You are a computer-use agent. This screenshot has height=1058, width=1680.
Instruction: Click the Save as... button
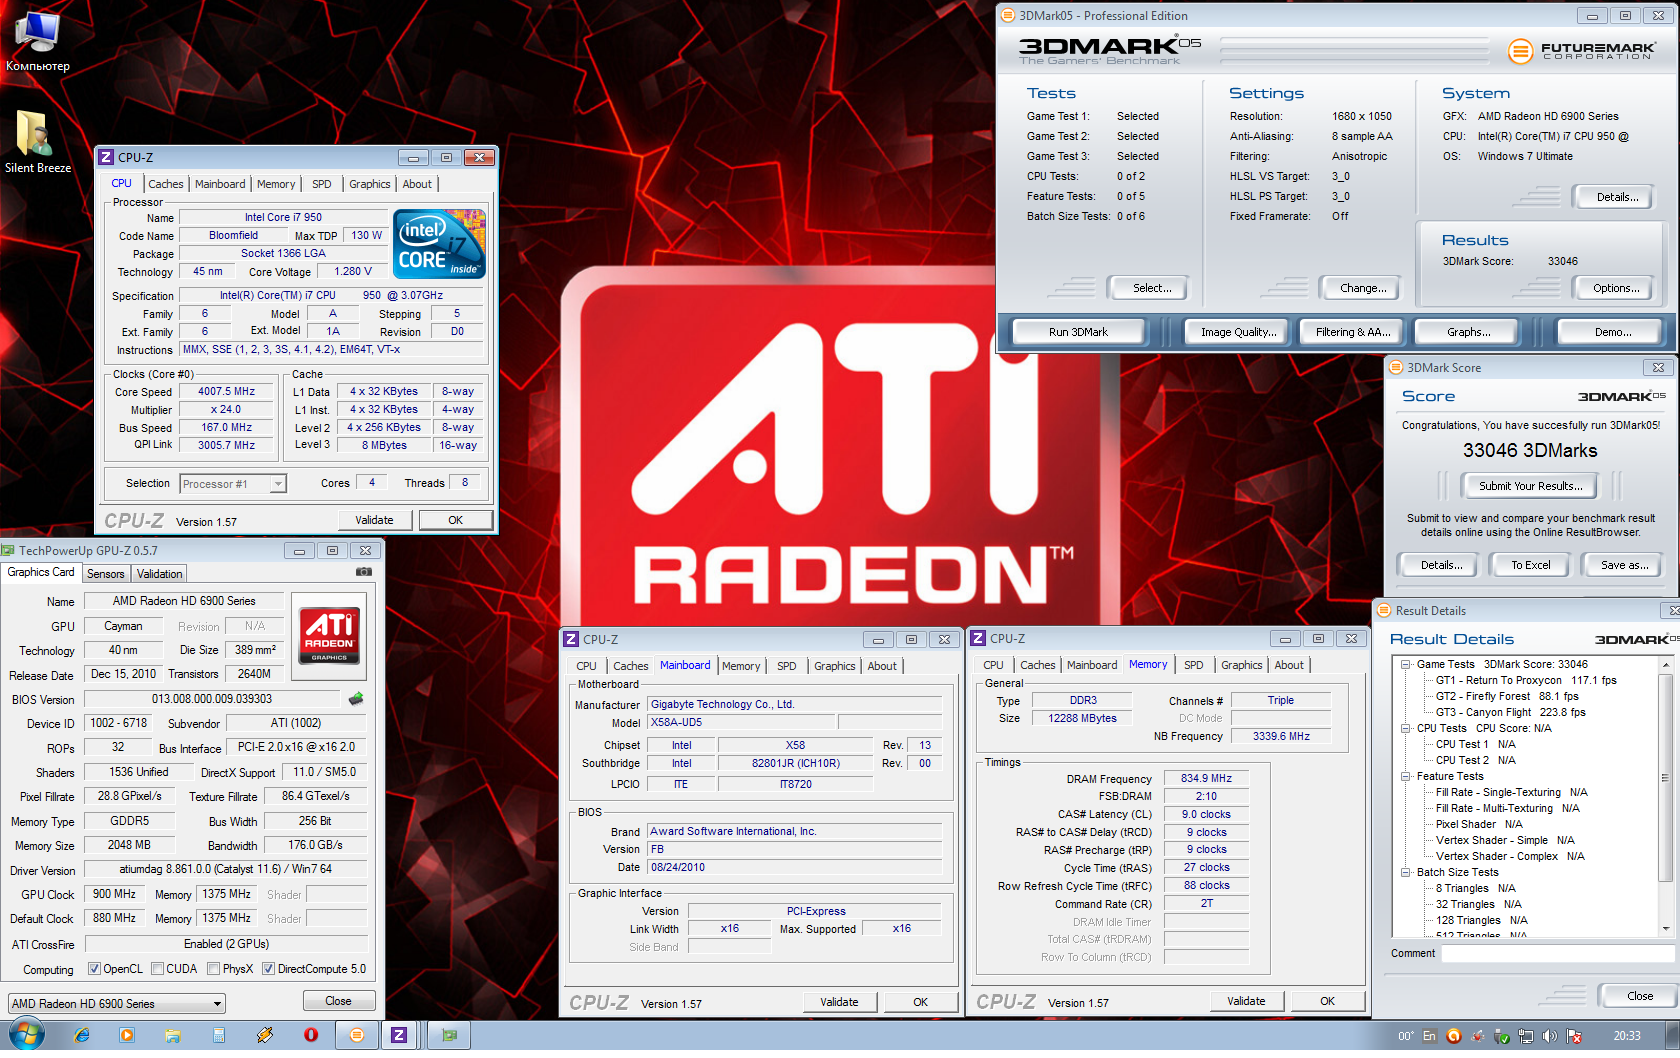coord(1624,565)
